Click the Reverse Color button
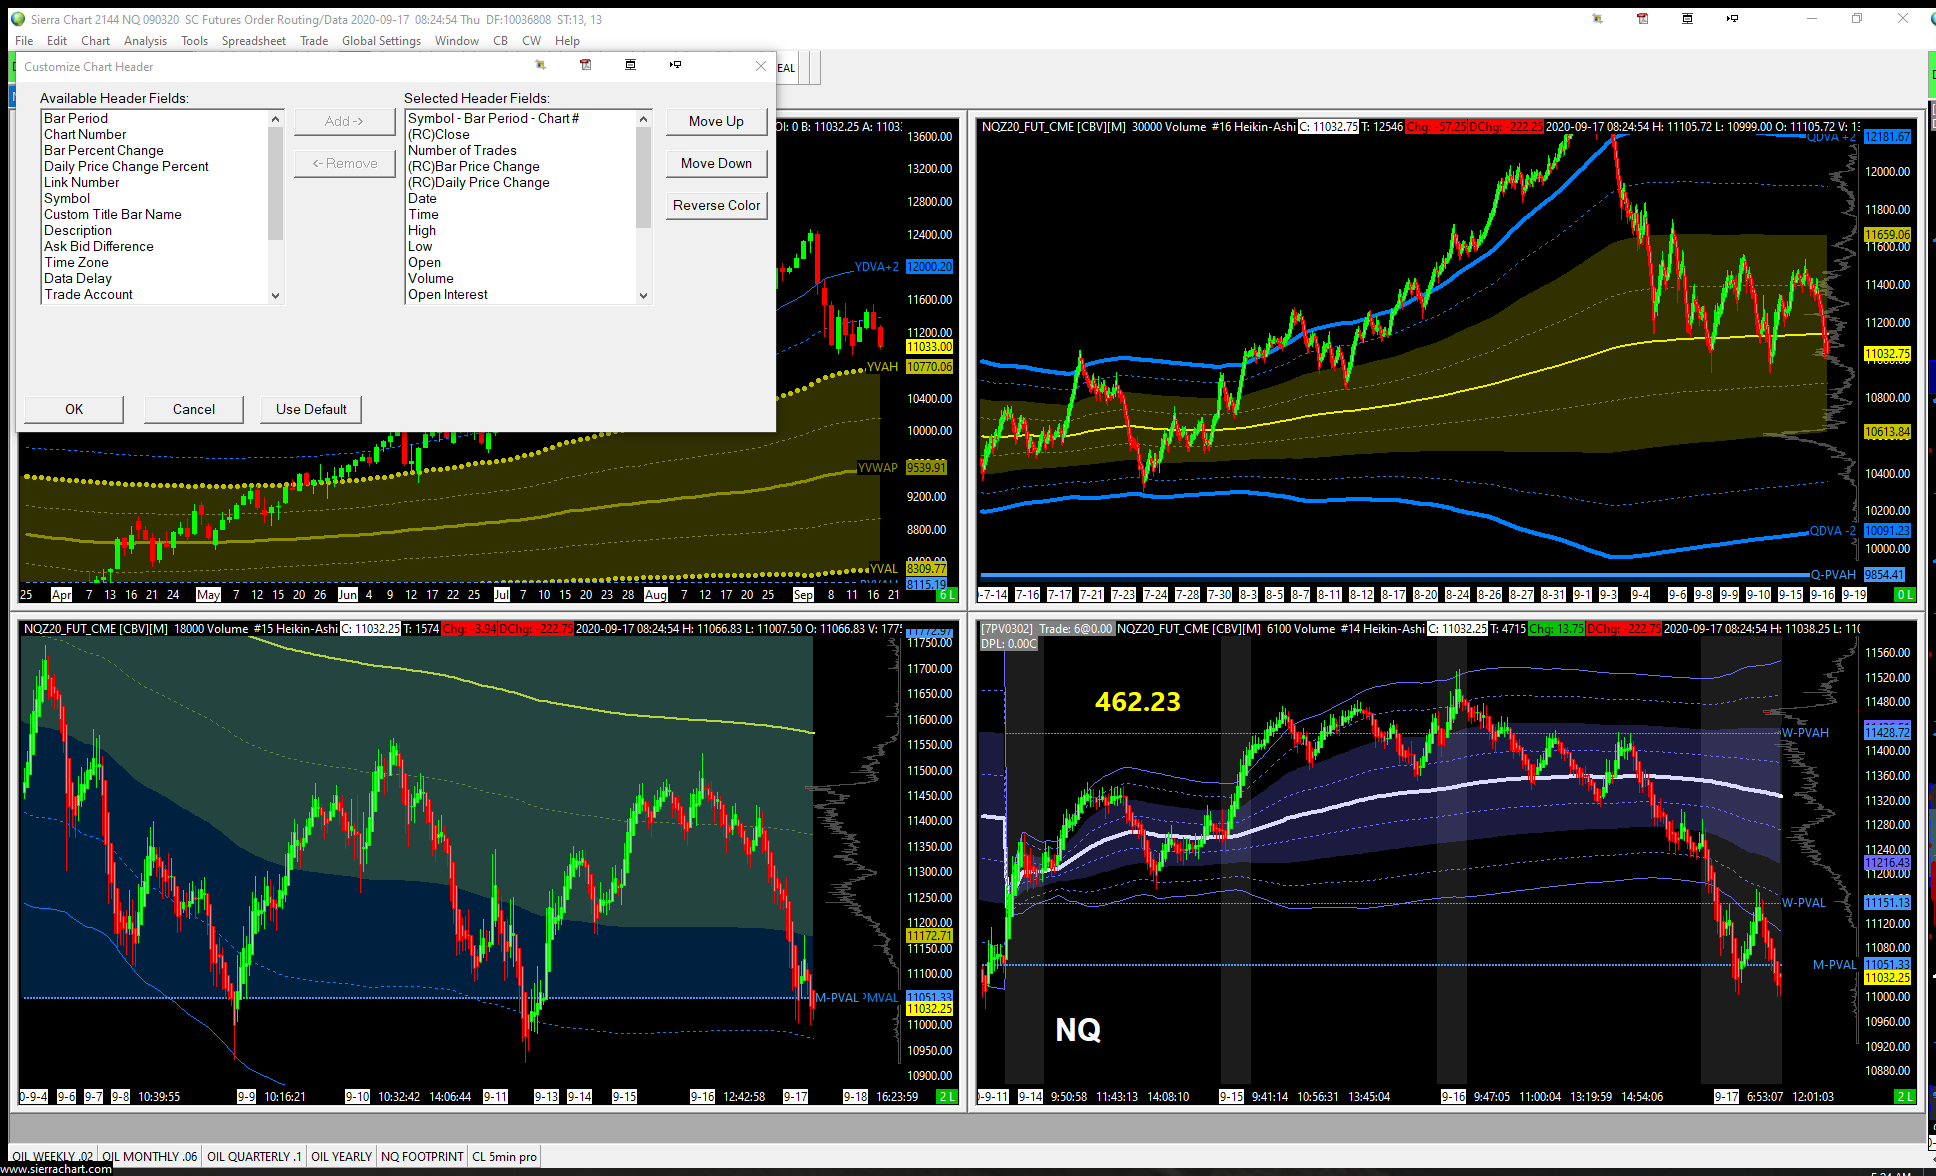Viewport: 1936px width, 1176px height. [x=716, y=205]
